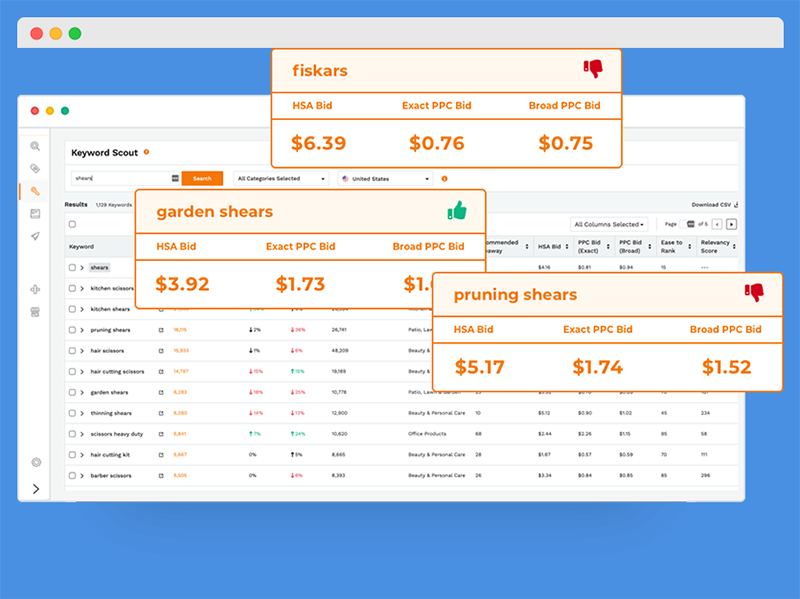
Task: Expand the shears keyword row chevron
Action: pyautogui.click(x=82, y=267)
